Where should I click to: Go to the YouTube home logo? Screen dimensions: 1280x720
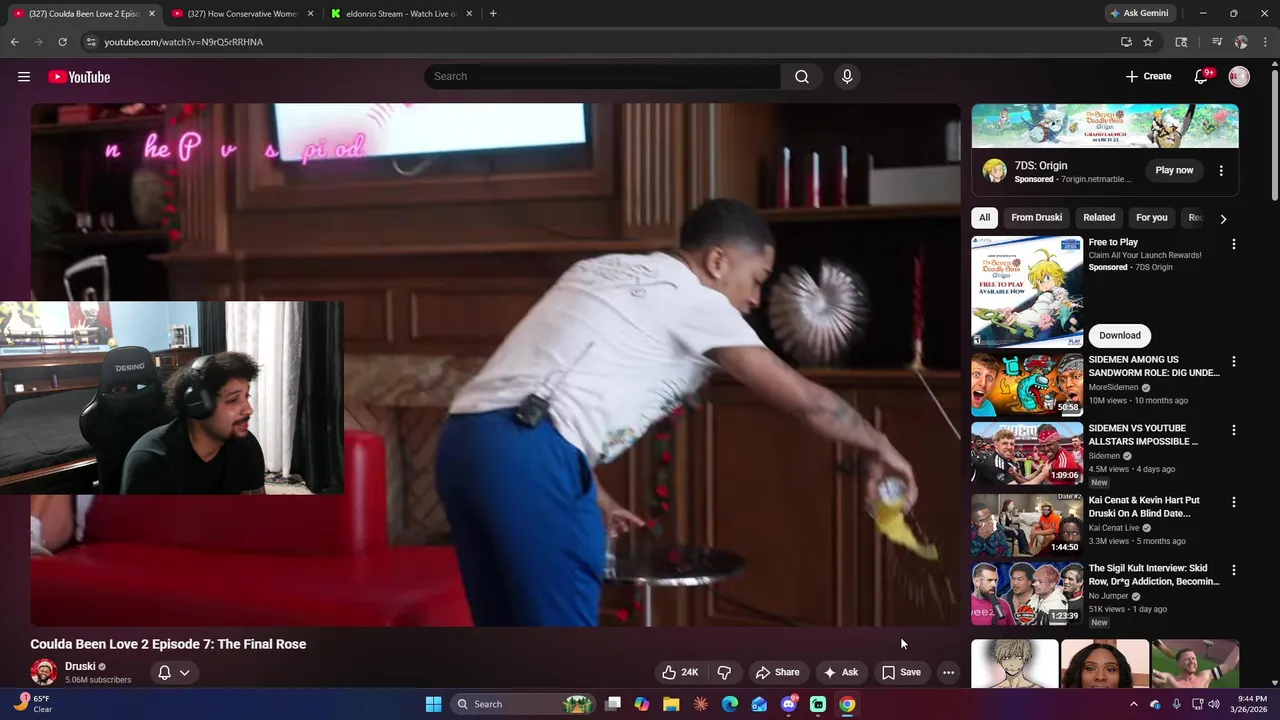pyautogui.click(x=79, y=77)
